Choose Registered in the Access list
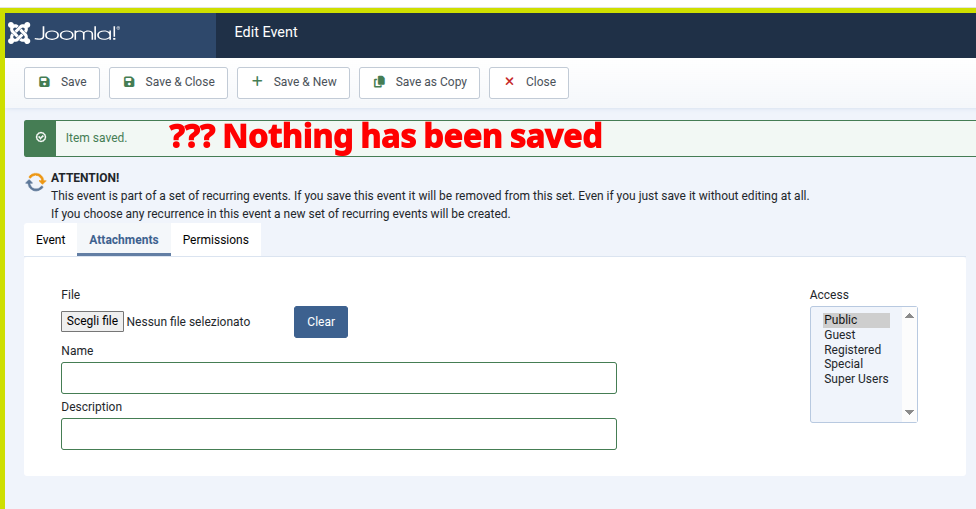This screenshot has width=976, height=509. [x=852, y=350]
